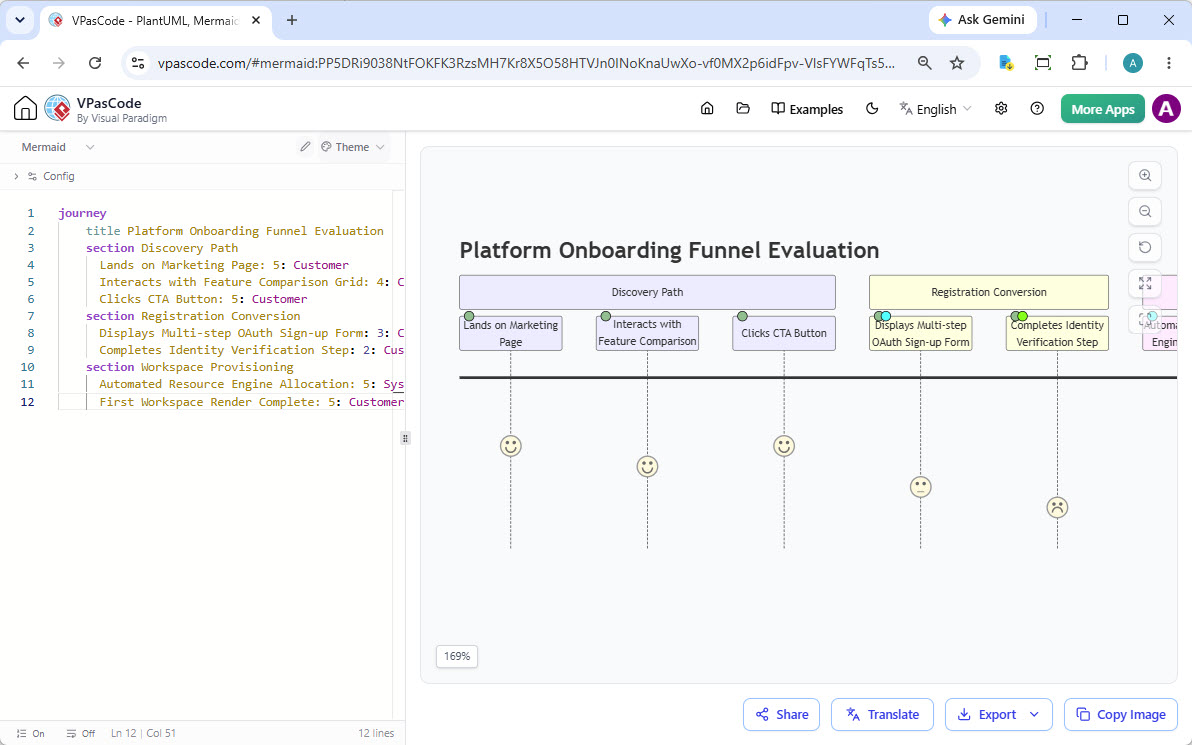The width and height of the screenshot is (1192, 745).
Task: Click the browser back arrow
Action: 23,63
